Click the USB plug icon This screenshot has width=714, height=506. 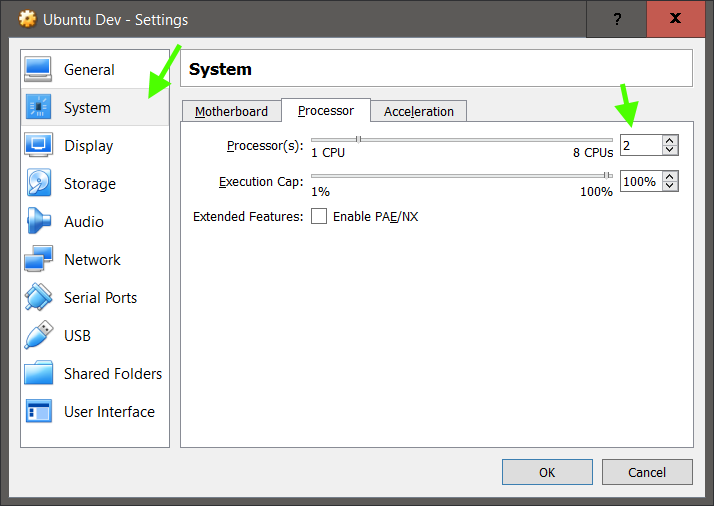38,335
